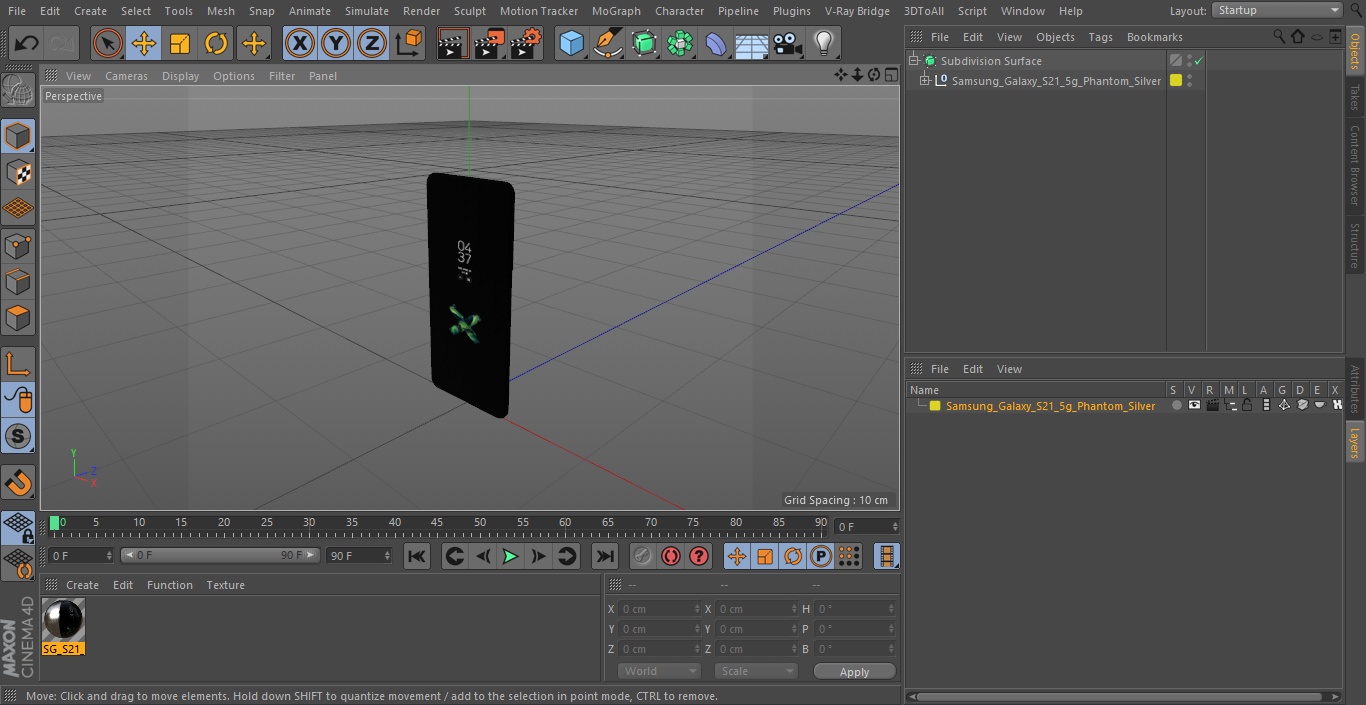Screen dimensions: 1366x705
Task: Open the MoGraph menu
Action: click(616, 11)
